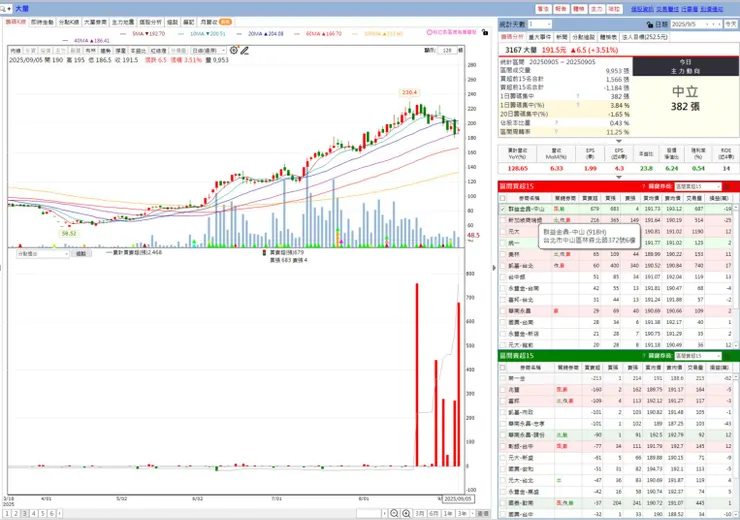740x520 pixels.
Task: Open the chart settings gear icon
Action: tap(234, 50)
